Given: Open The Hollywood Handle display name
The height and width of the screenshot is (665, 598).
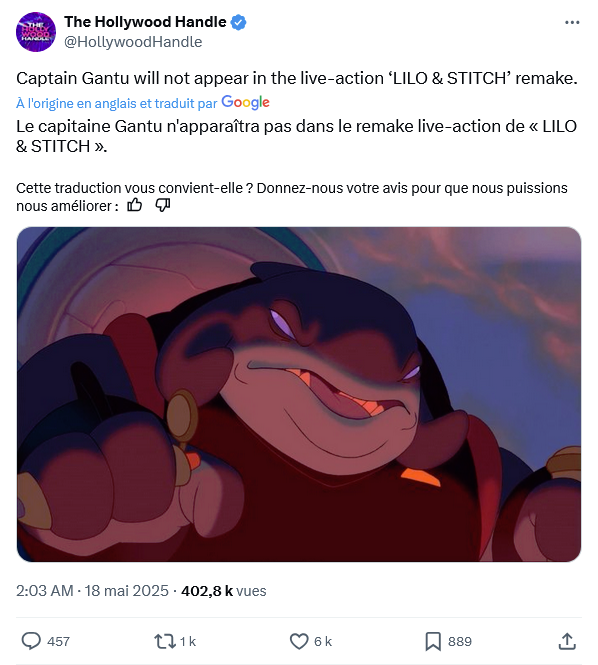Looking at the screenshot, I should (145, 22).
